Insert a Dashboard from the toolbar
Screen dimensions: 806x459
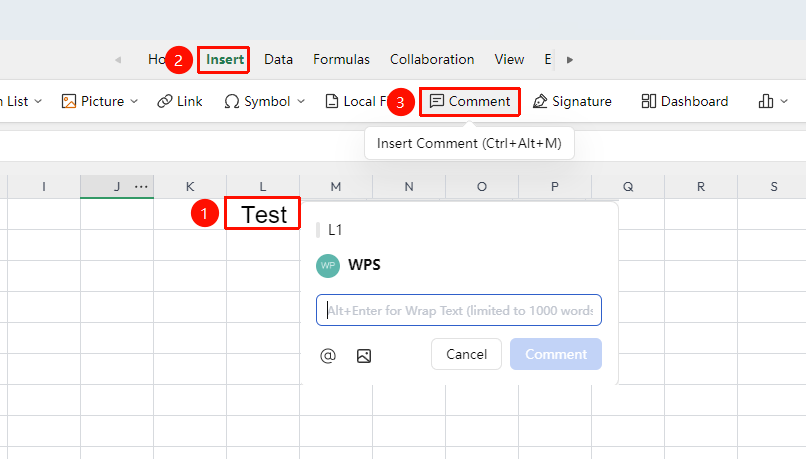(685, 101)
